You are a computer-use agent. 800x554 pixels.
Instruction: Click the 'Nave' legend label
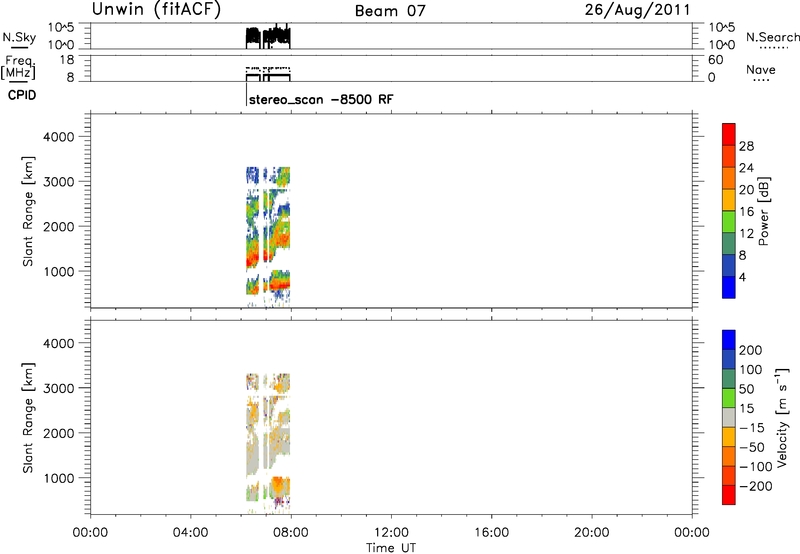click(x=761, y=70)
